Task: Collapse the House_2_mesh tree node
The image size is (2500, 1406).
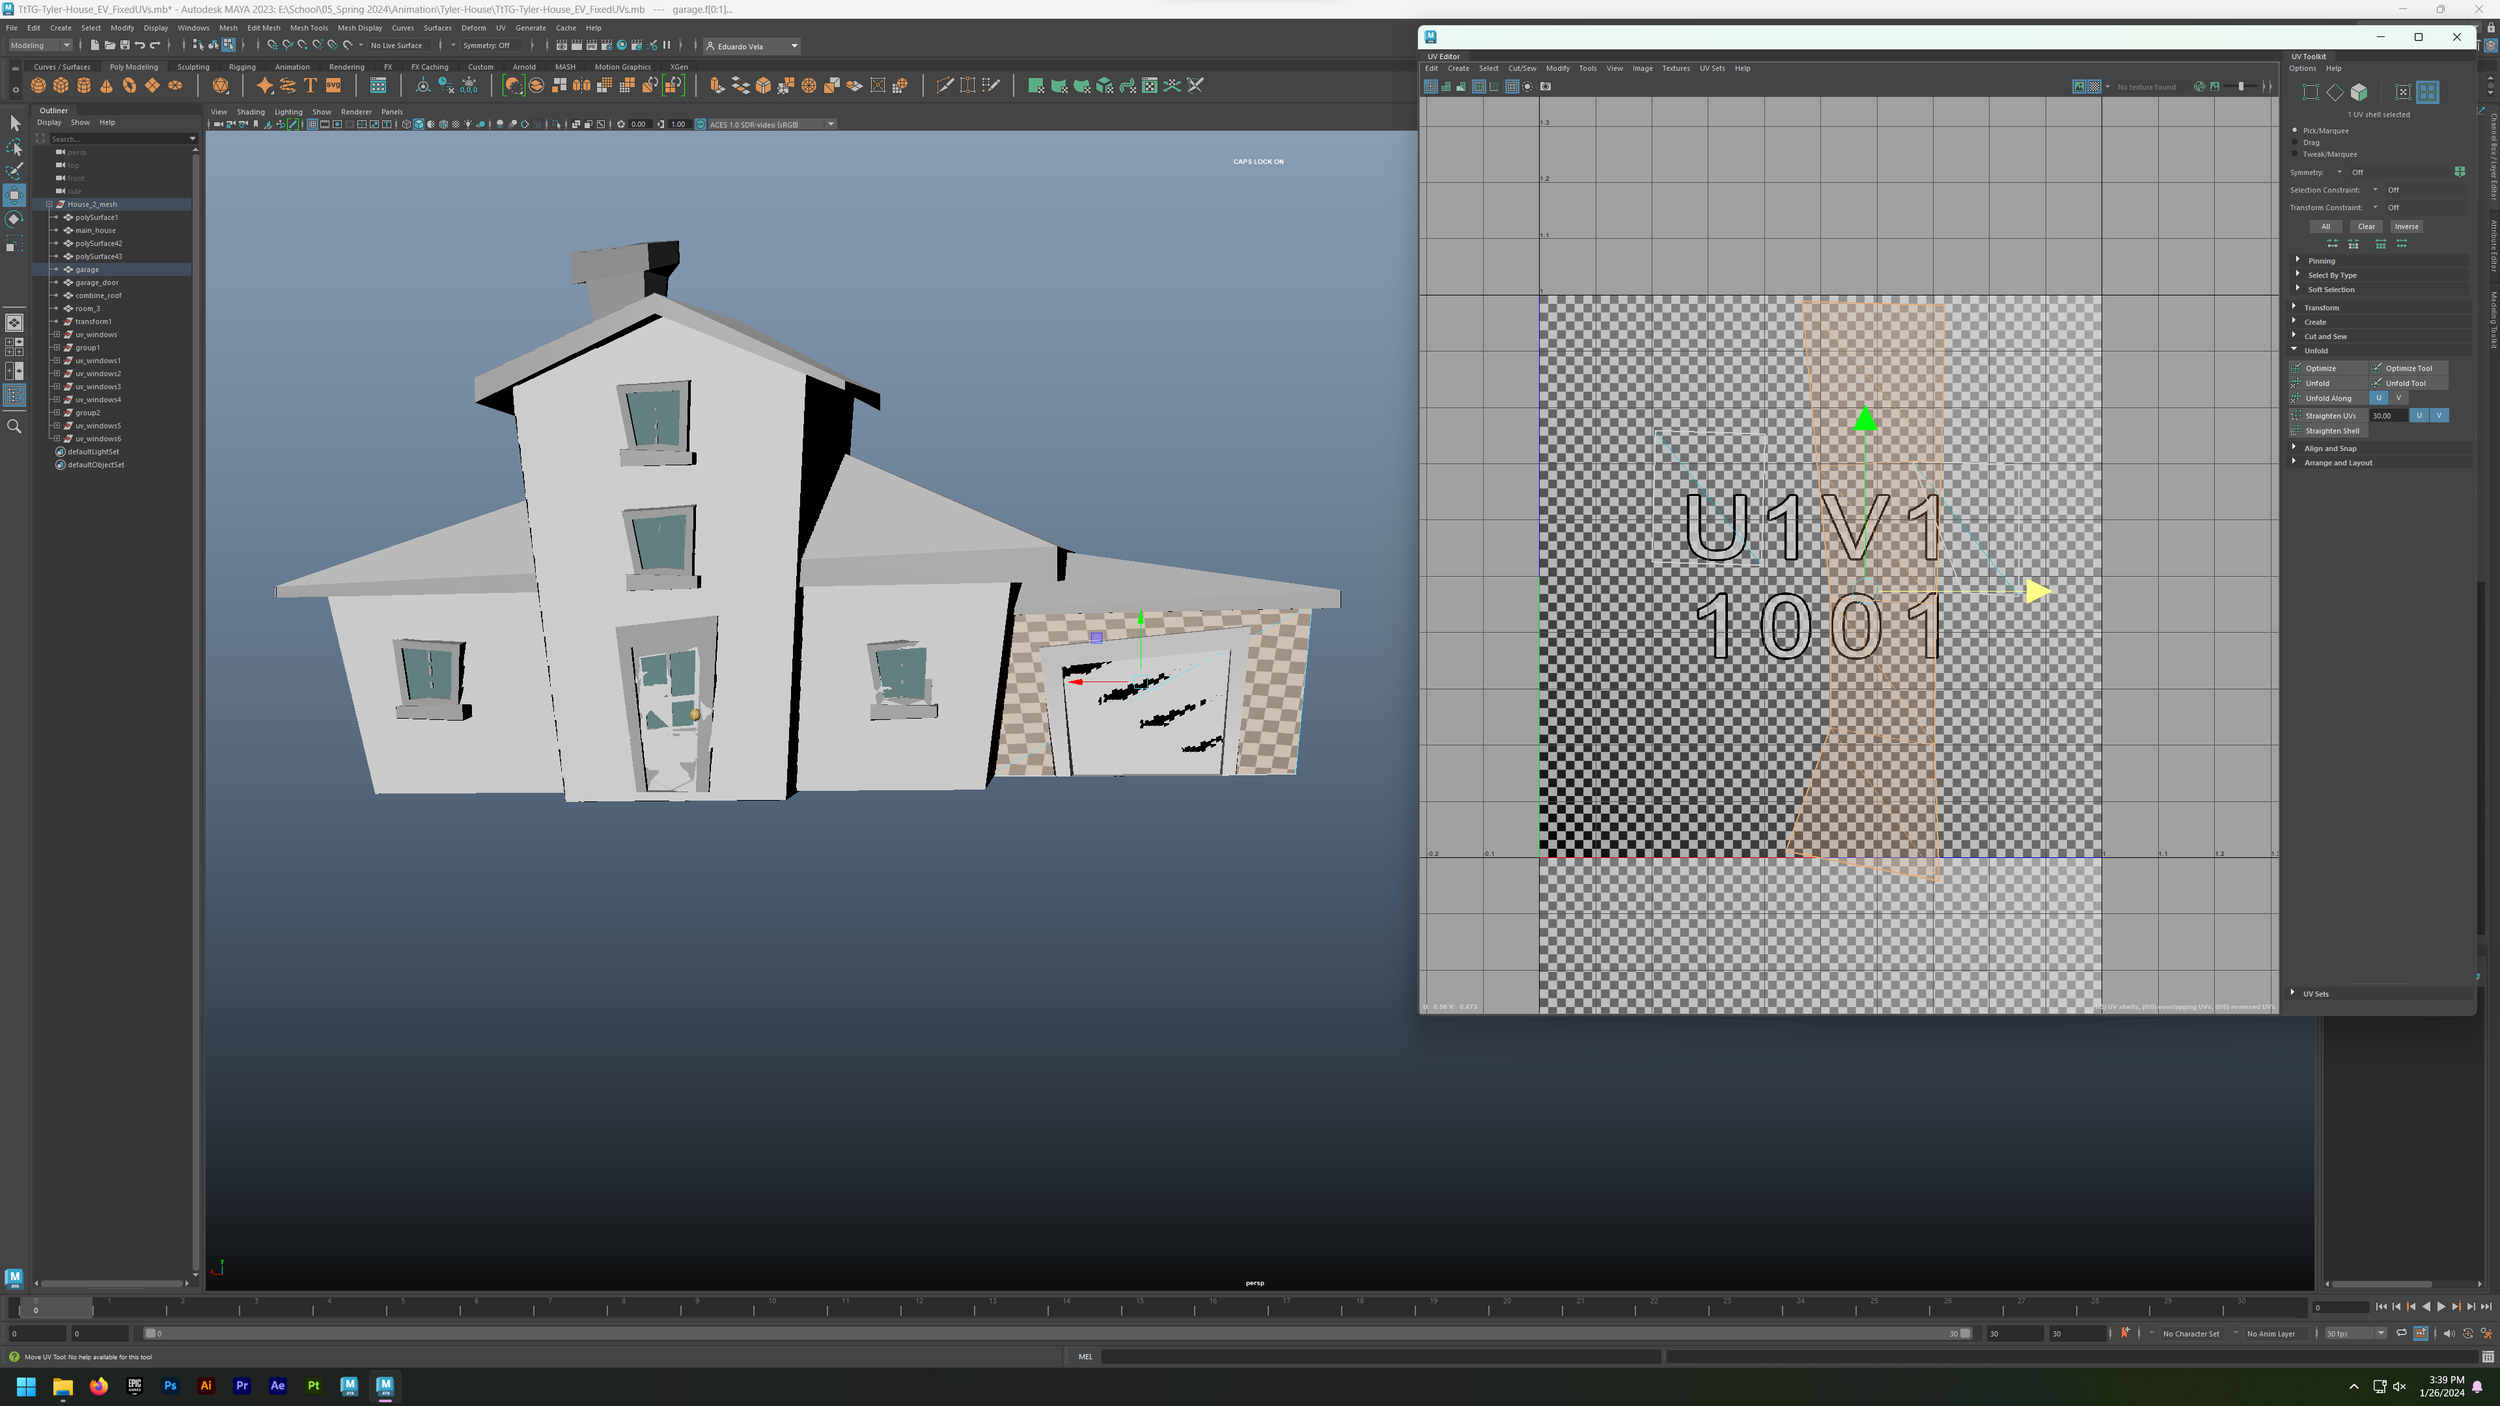Action: pyautogui.click(x=49, y=204)
